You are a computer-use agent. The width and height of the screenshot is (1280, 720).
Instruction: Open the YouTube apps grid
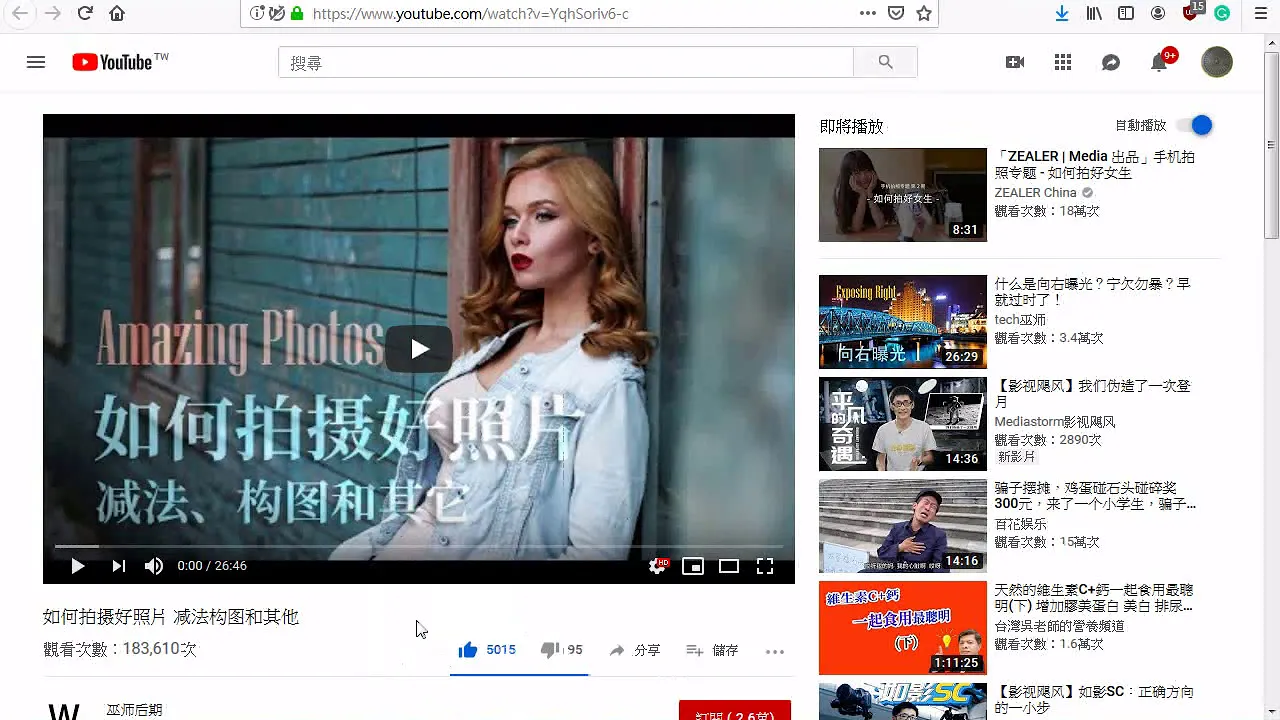click(x=1063, y=62)
